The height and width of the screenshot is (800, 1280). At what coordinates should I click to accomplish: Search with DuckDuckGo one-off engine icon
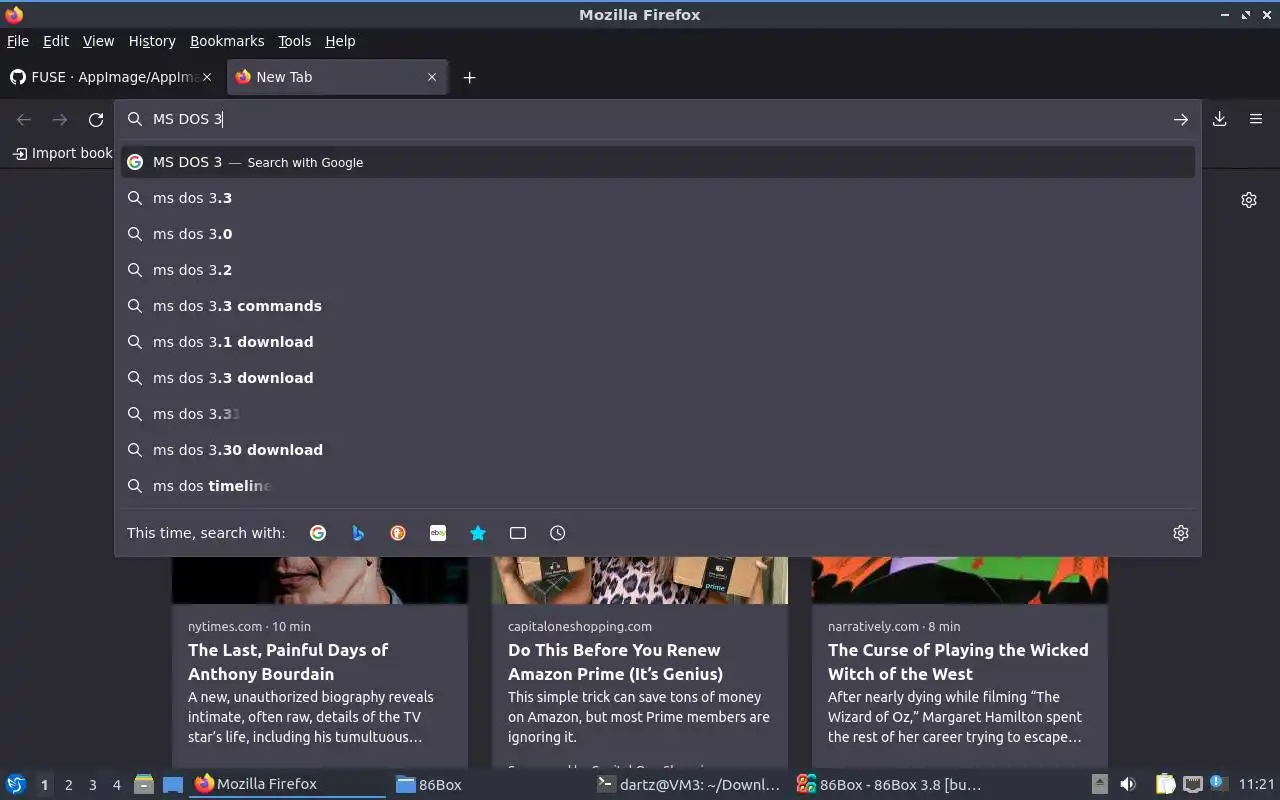click(x=398, y=533)
